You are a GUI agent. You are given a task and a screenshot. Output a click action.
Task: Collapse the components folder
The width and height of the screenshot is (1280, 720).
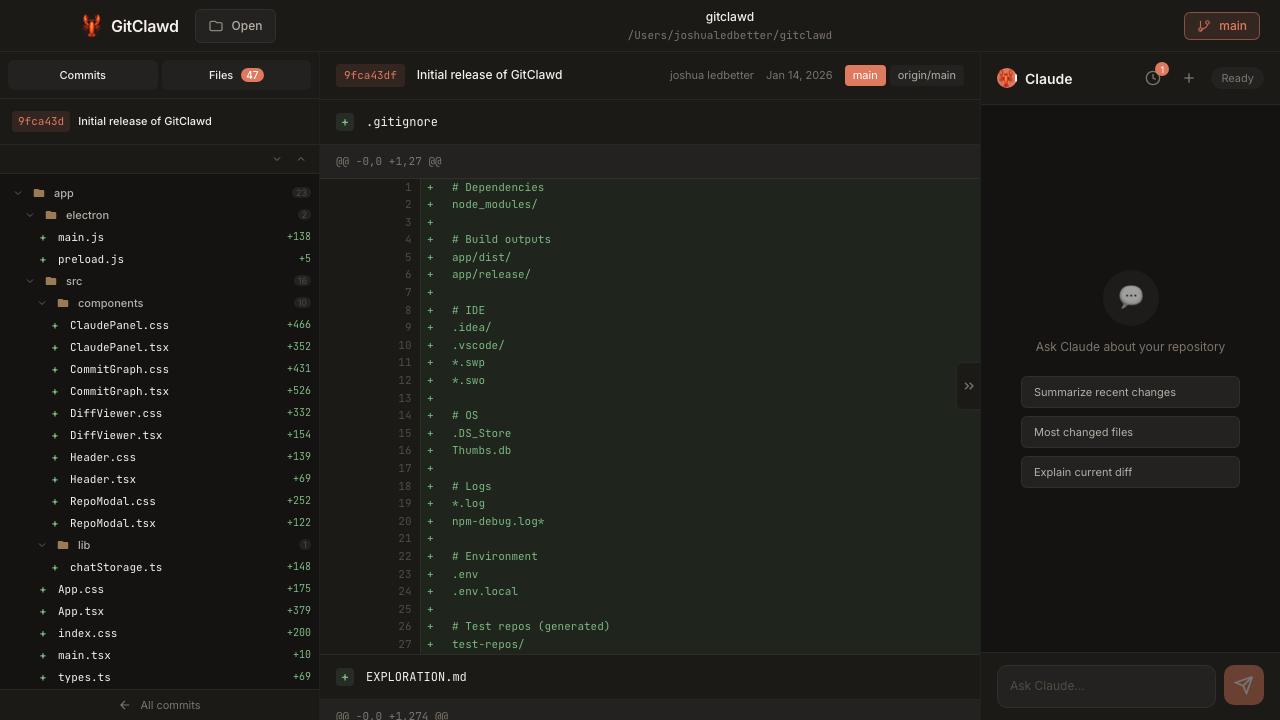click(x=42, y=302)
